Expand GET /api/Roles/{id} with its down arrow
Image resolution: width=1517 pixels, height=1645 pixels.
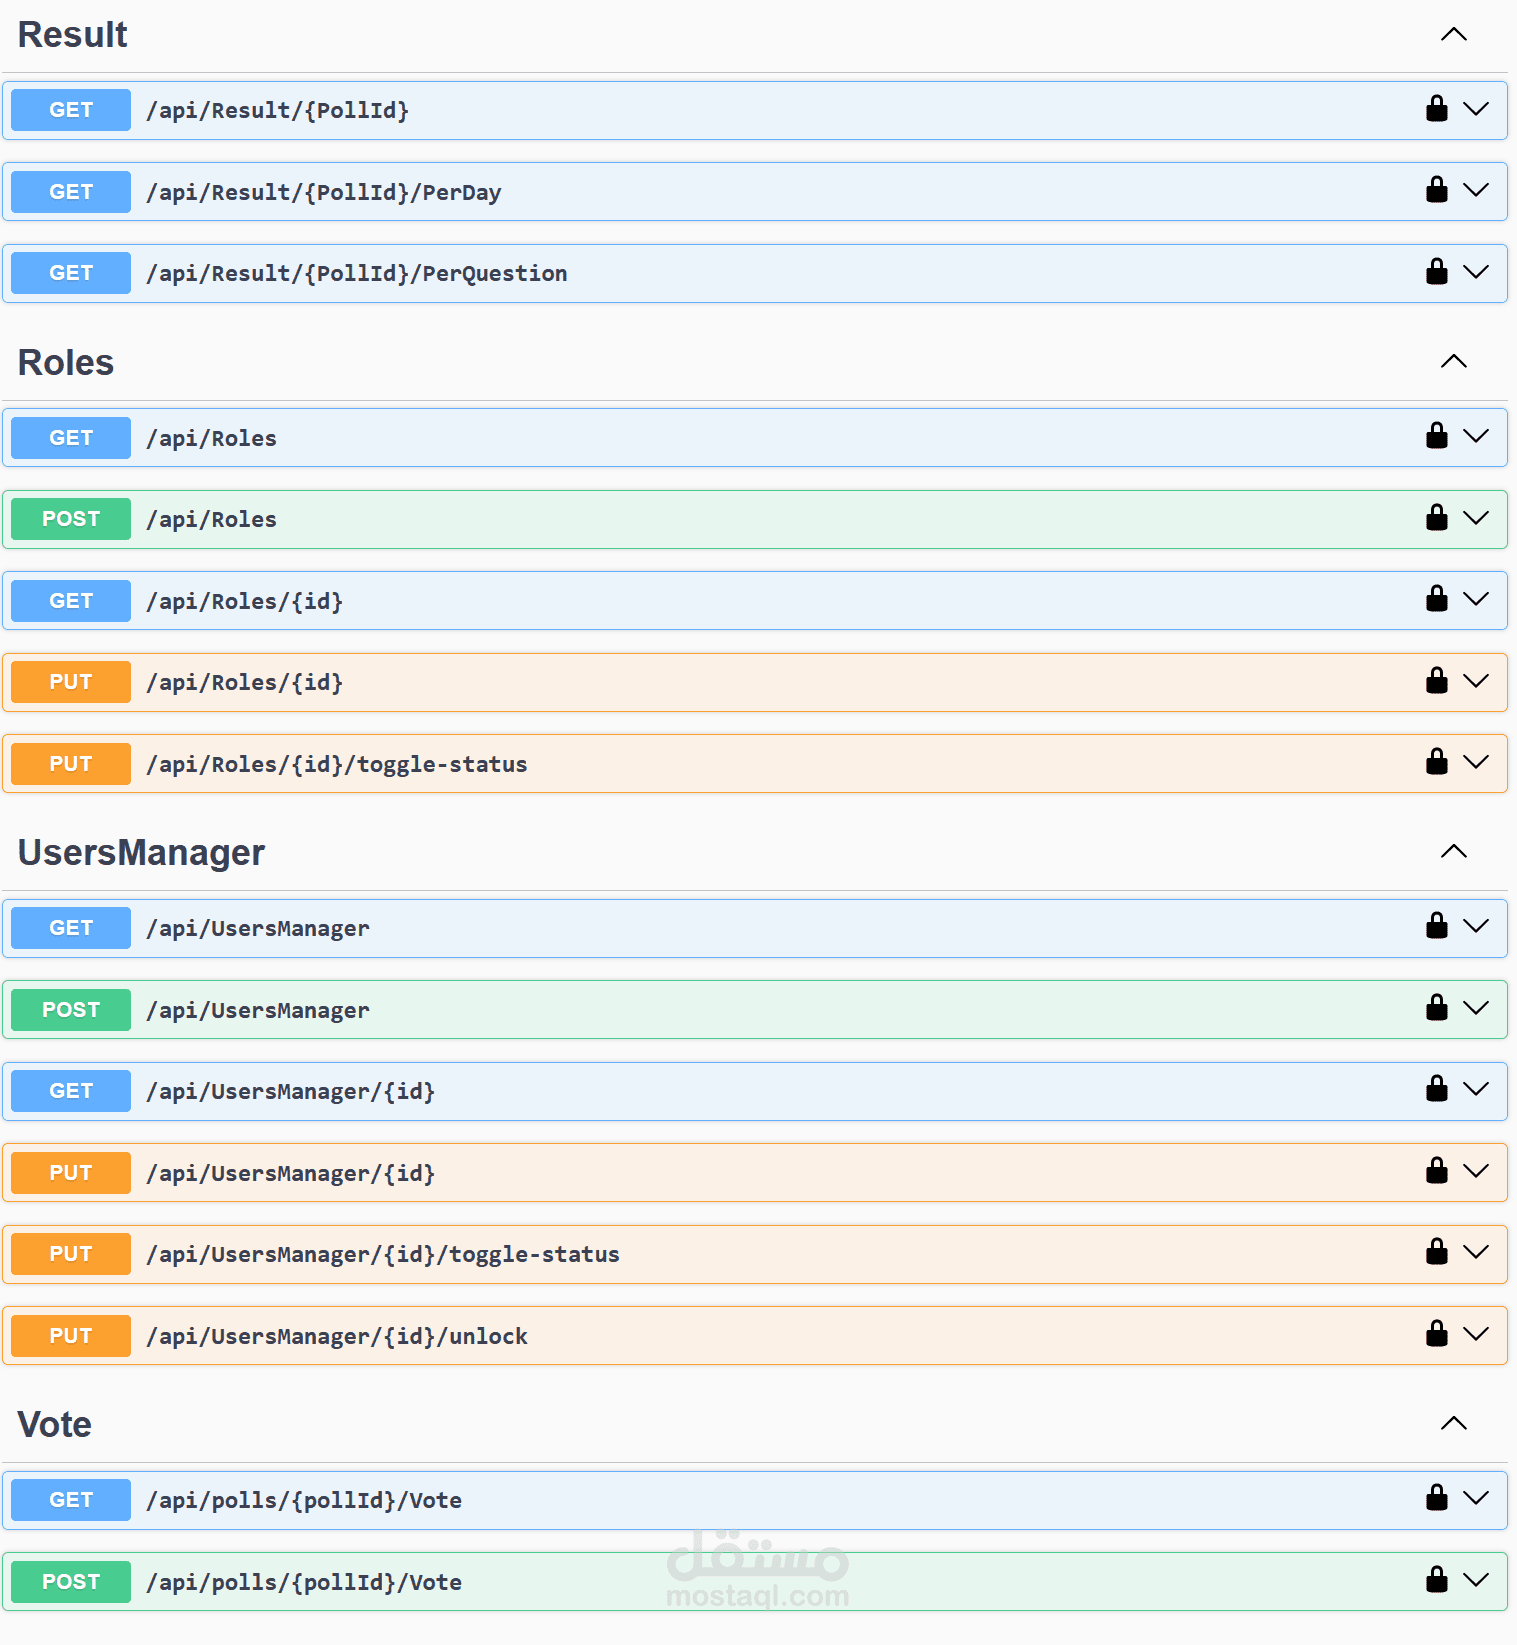point(1476,598)
